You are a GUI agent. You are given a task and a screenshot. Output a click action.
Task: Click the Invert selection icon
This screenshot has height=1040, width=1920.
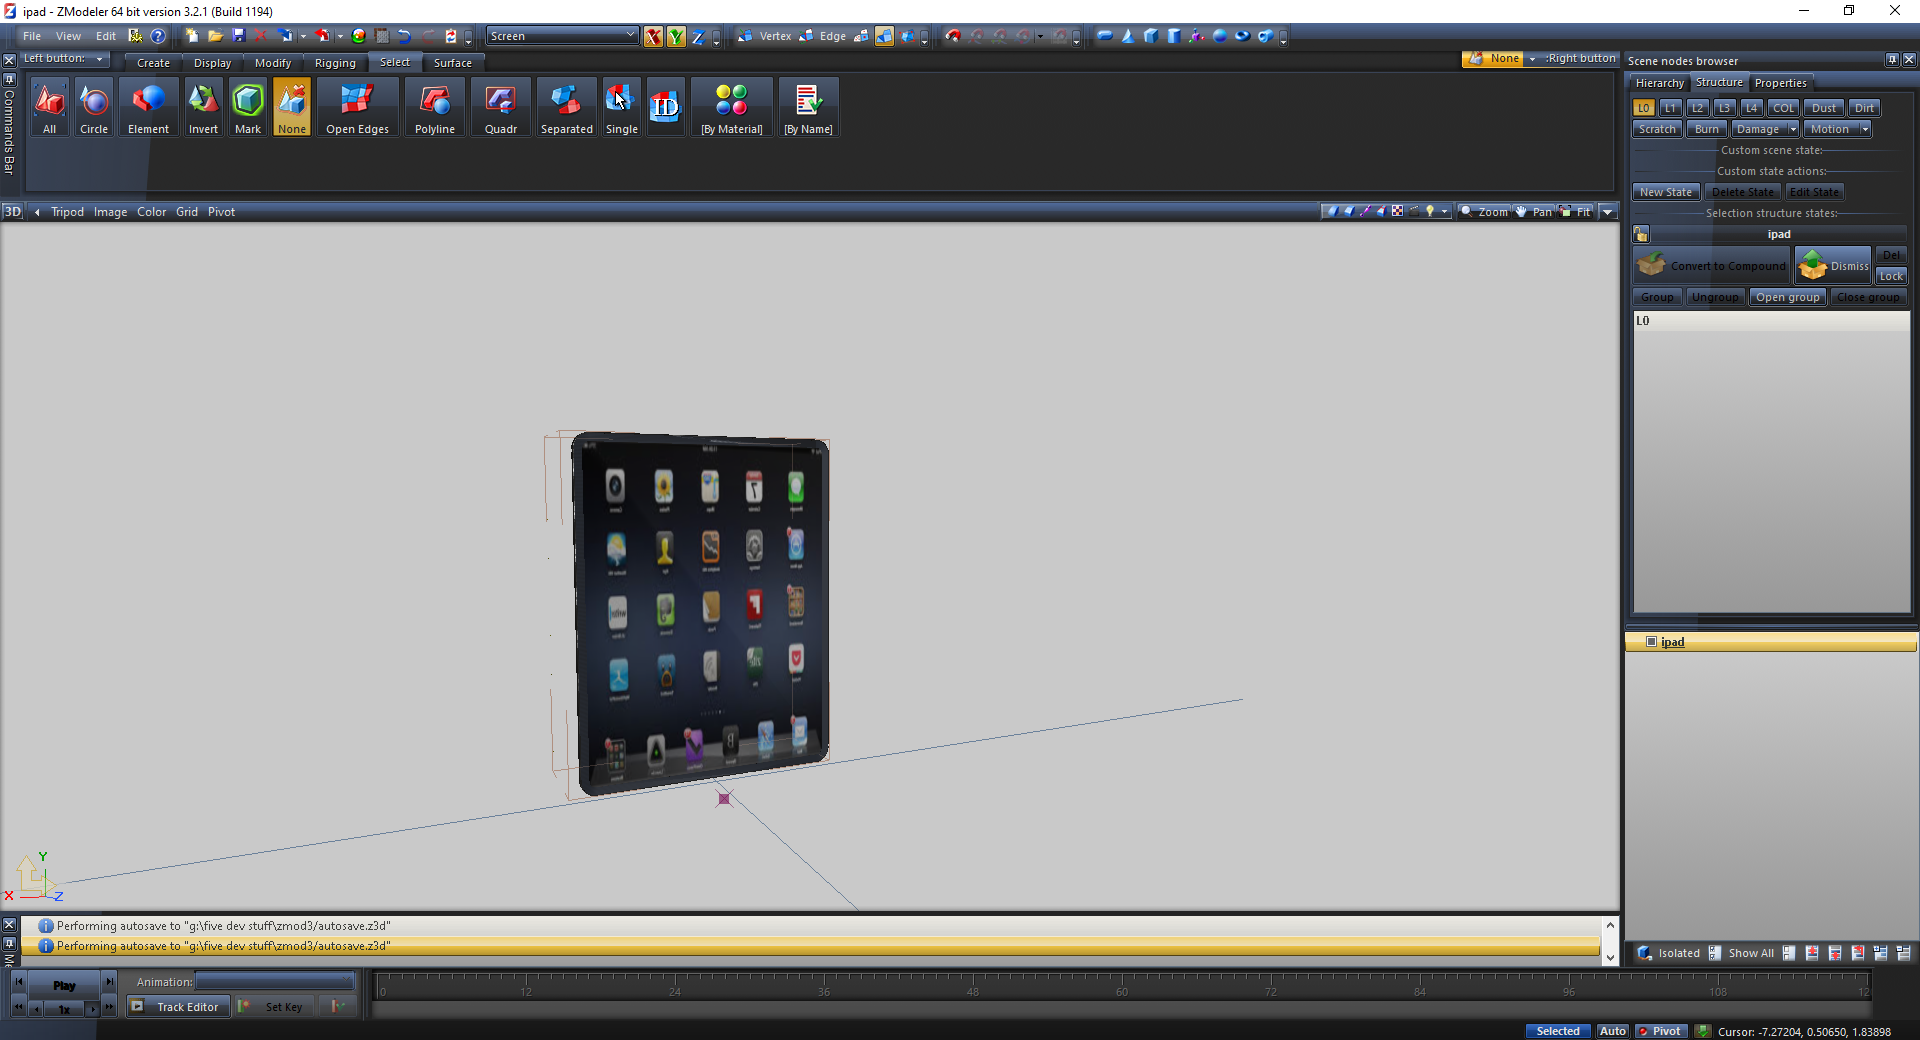coord(203,107)
